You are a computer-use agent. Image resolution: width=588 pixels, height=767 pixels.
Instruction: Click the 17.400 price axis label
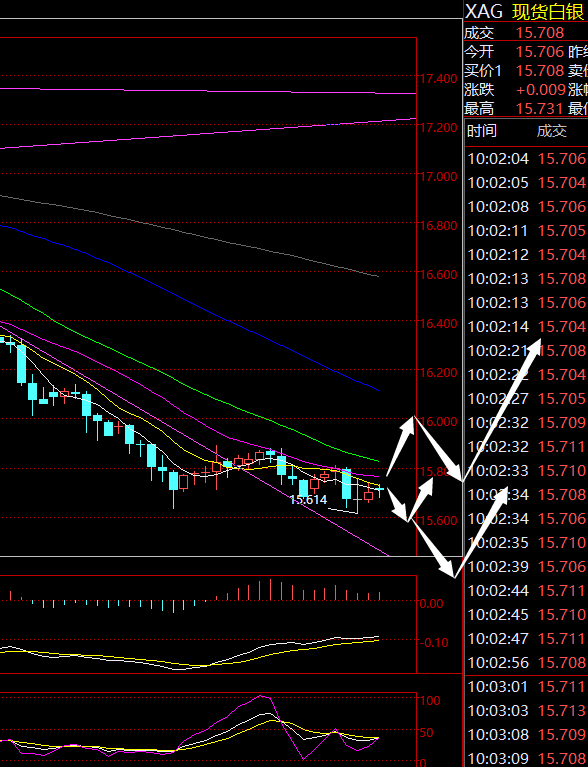pos(439,78)
